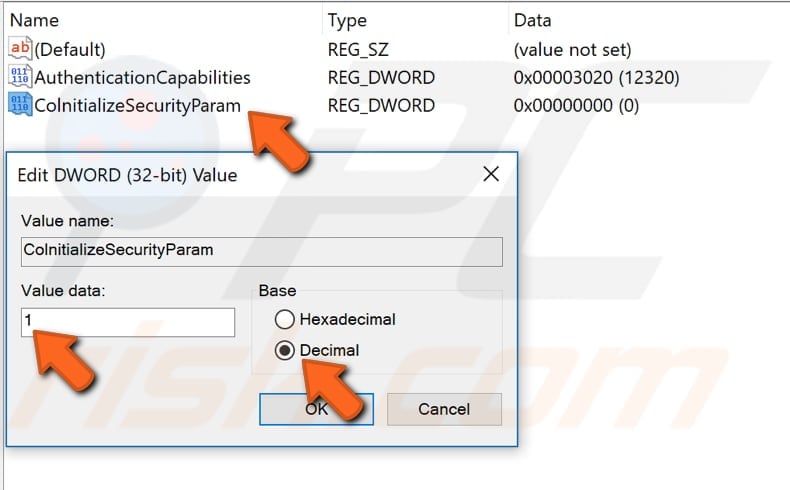Cancel the Edit DWORD dialog

444,409
